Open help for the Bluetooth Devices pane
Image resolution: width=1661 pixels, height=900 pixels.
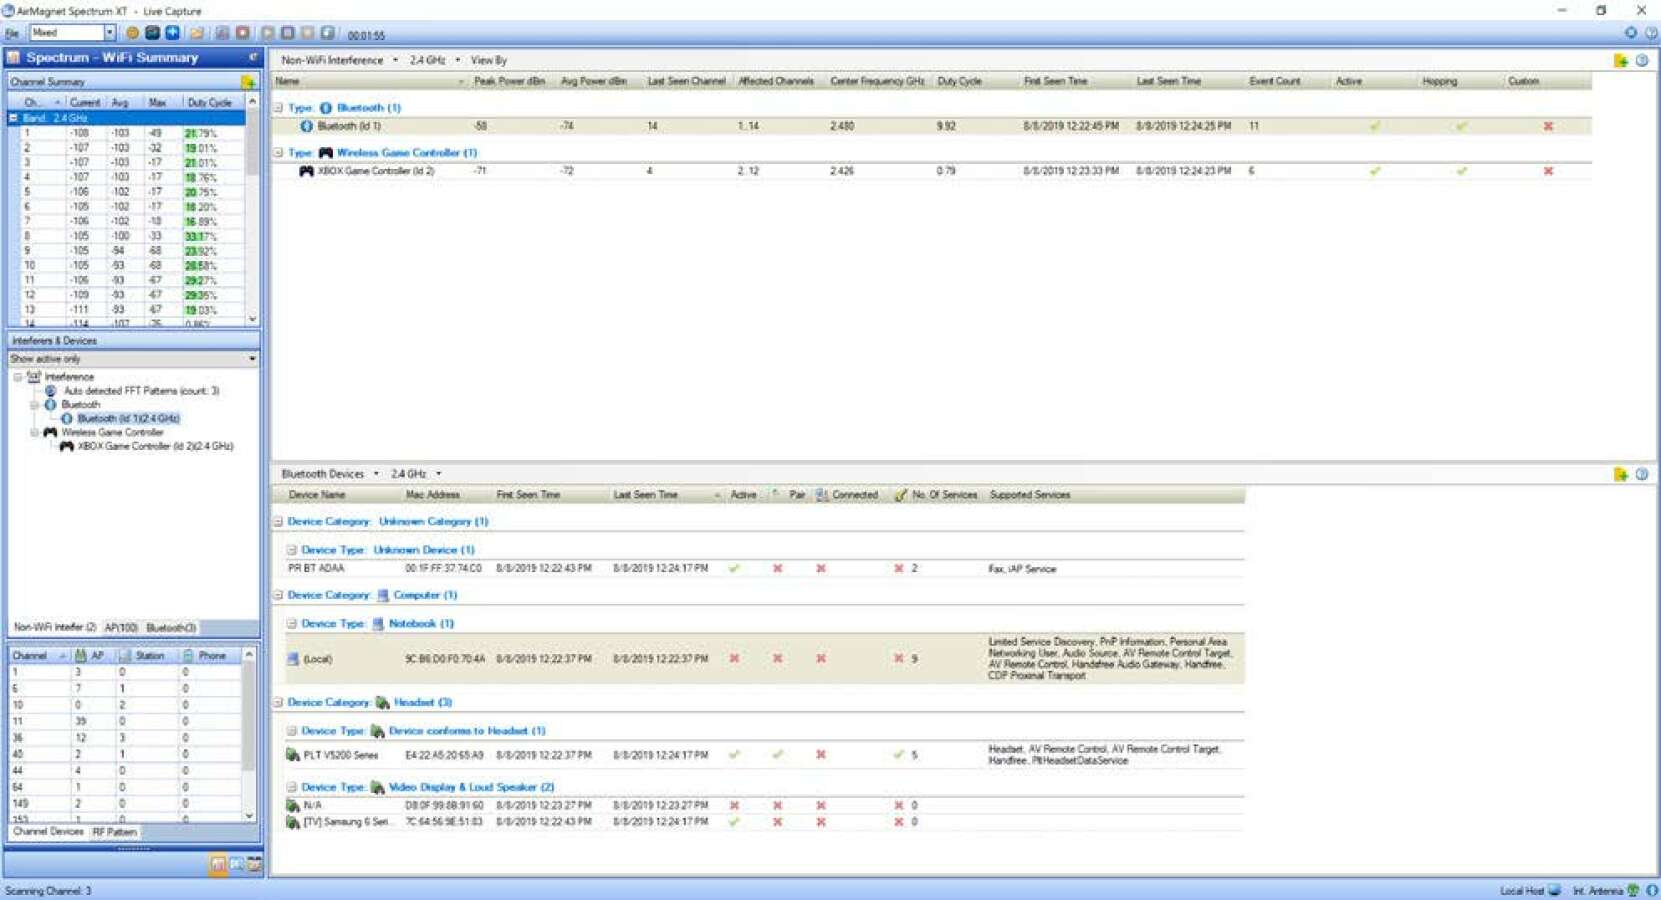[x=1642, y=474]
